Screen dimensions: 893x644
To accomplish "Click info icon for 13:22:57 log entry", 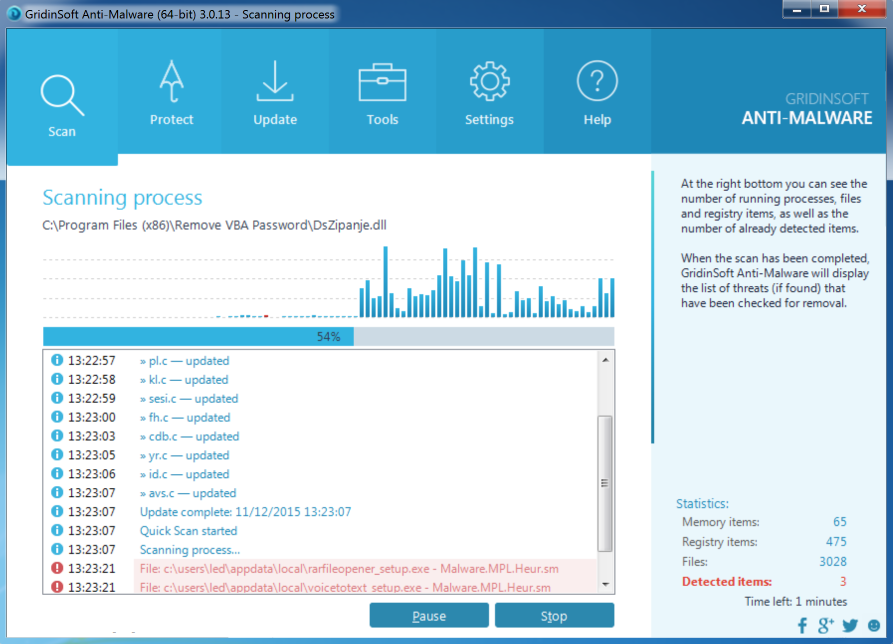I will (x=57, y=360).
